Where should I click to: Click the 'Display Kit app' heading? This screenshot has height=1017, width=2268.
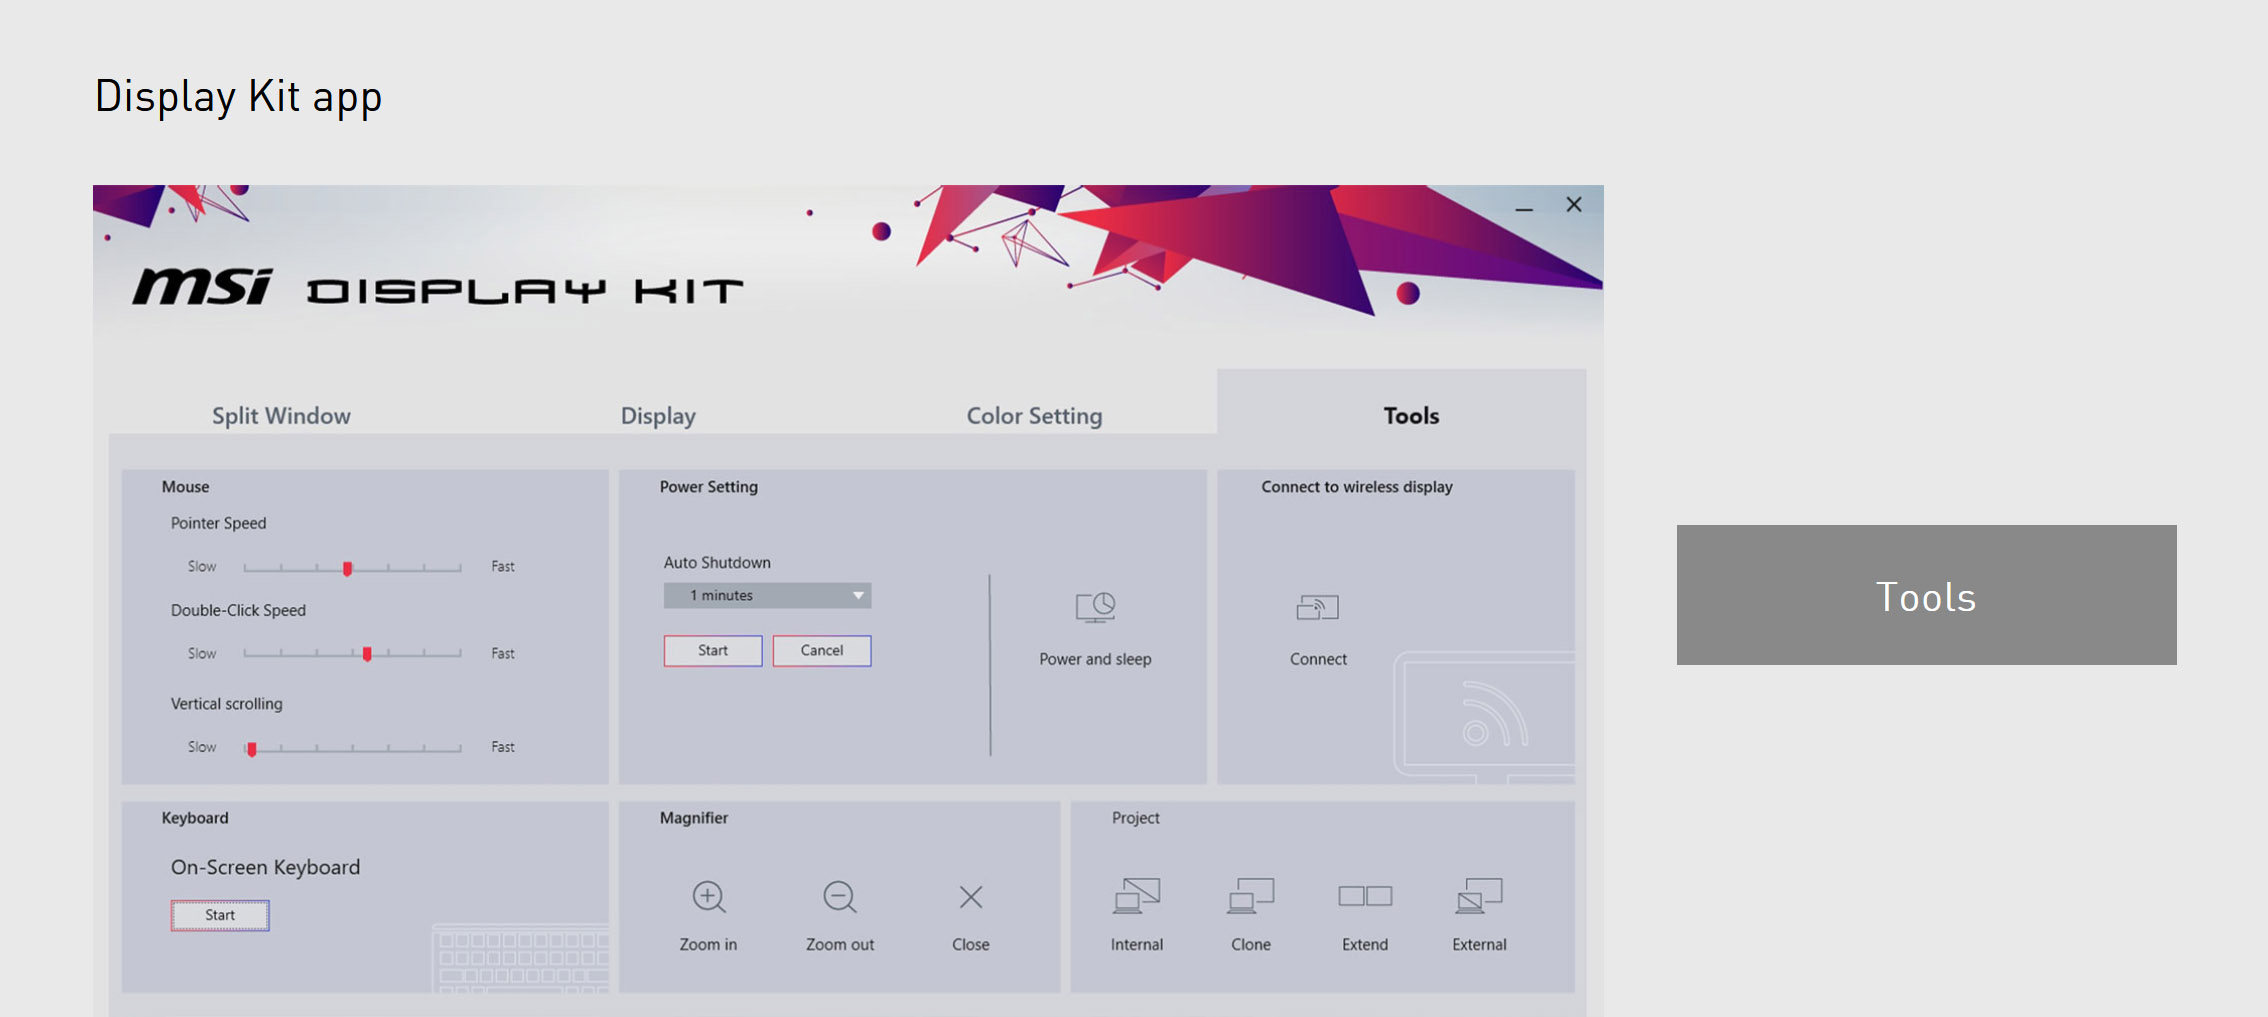(238, 97)
